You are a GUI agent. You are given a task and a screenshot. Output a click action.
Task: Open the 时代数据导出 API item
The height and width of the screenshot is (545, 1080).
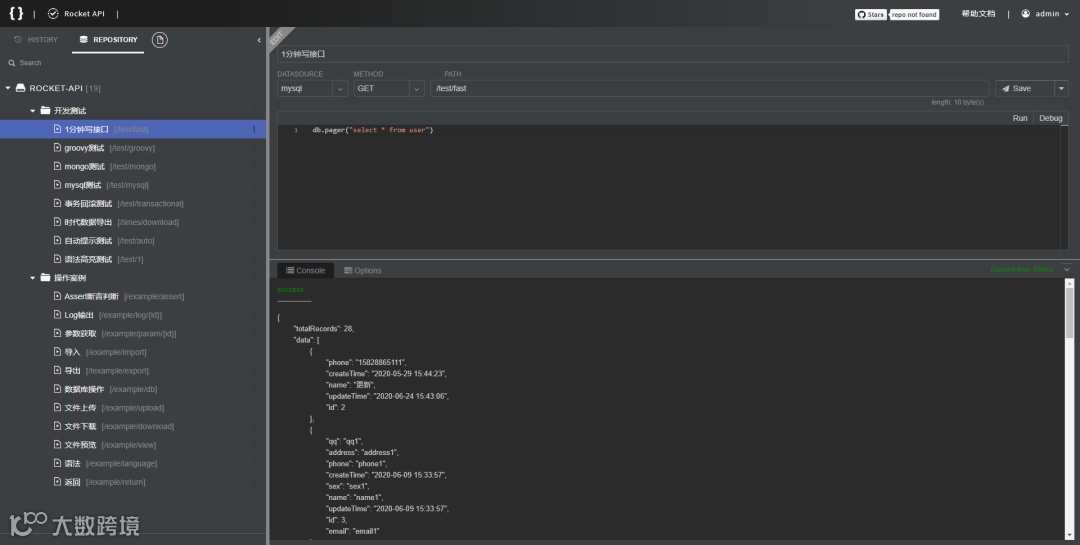(x=132, y=222)
